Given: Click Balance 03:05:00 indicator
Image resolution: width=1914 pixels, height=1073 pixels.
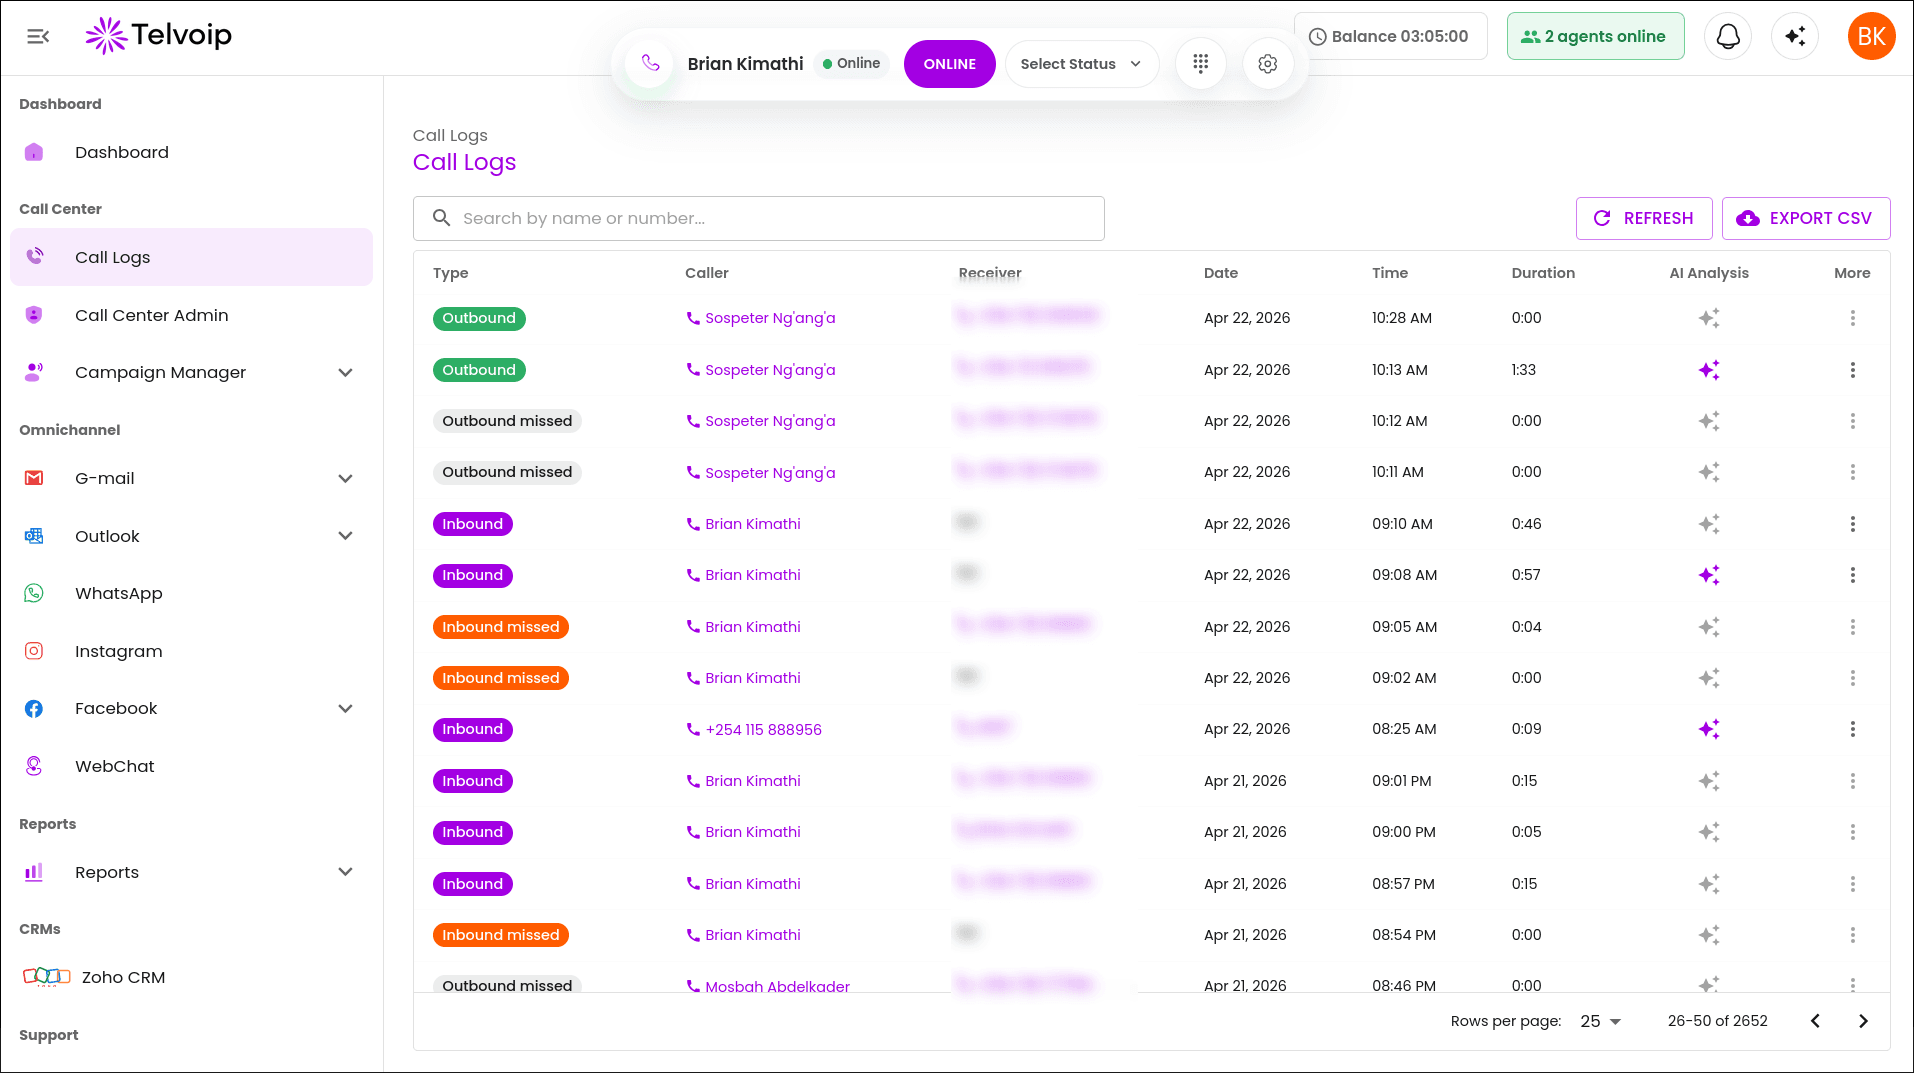Looking at the screenshot, I should pos(1390,36).
